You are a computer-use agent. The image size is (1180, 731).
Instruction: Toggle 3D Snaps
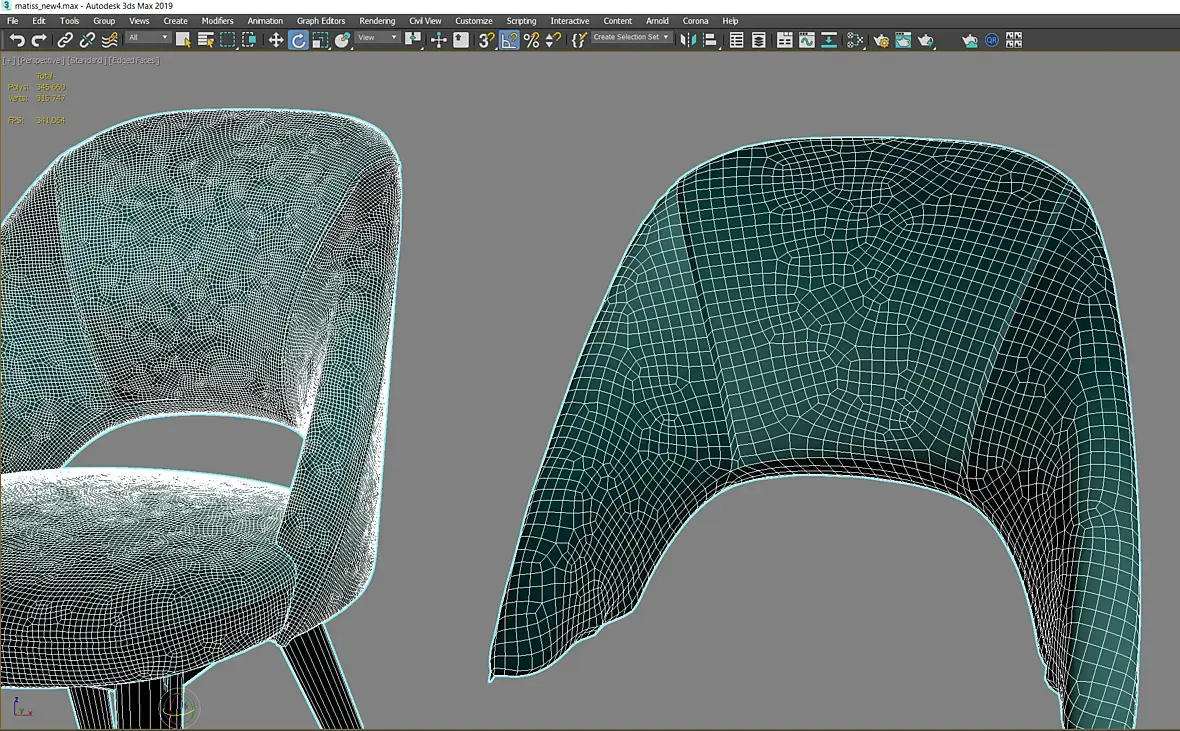[486, 40]
